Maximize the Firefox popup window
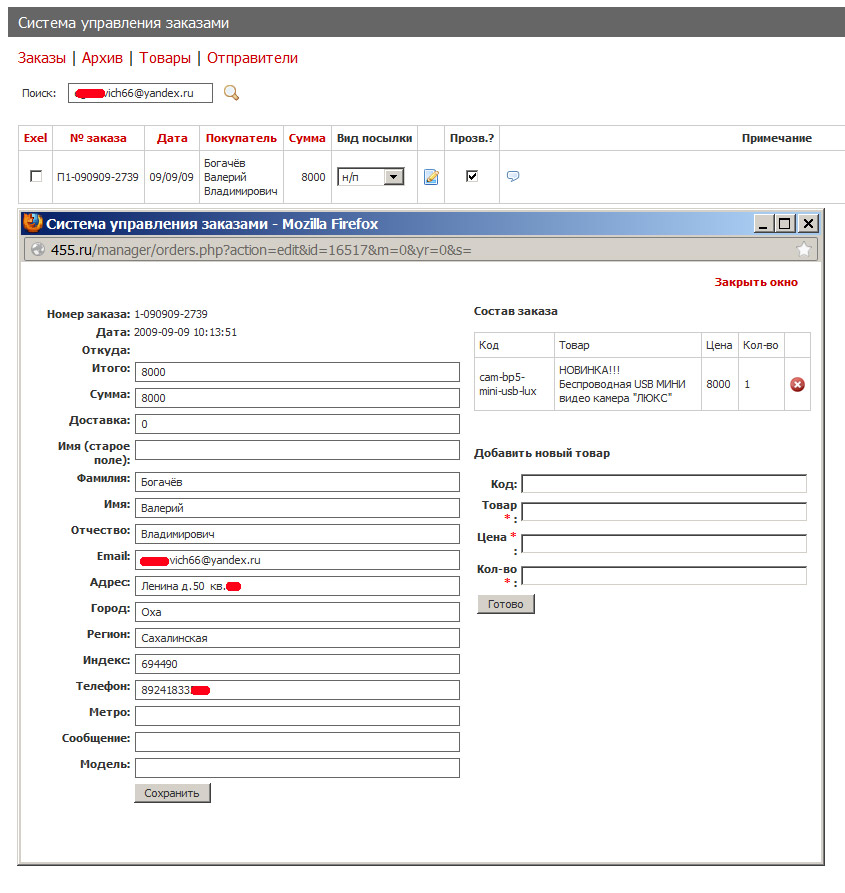Image resolution: width=845 pixels, height=893 pixels. click(785, 224)
